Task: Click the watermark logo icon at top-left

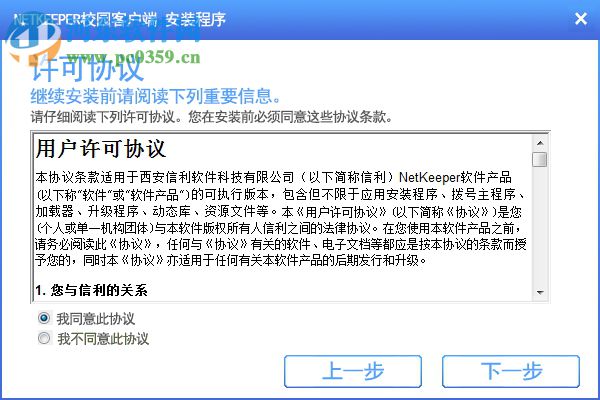Action: click(x=34, y=40)
